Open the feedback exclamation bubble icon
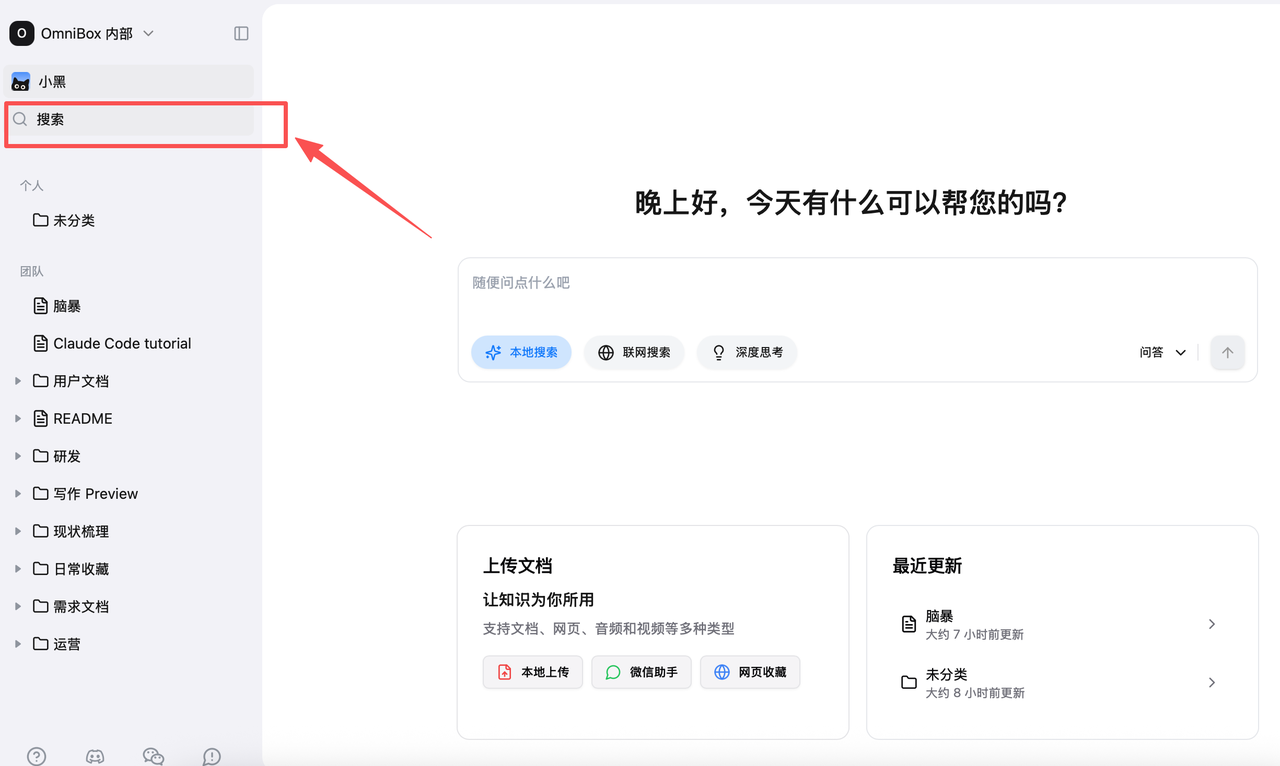The image size is (1280, 766). (x=212, y=756)
